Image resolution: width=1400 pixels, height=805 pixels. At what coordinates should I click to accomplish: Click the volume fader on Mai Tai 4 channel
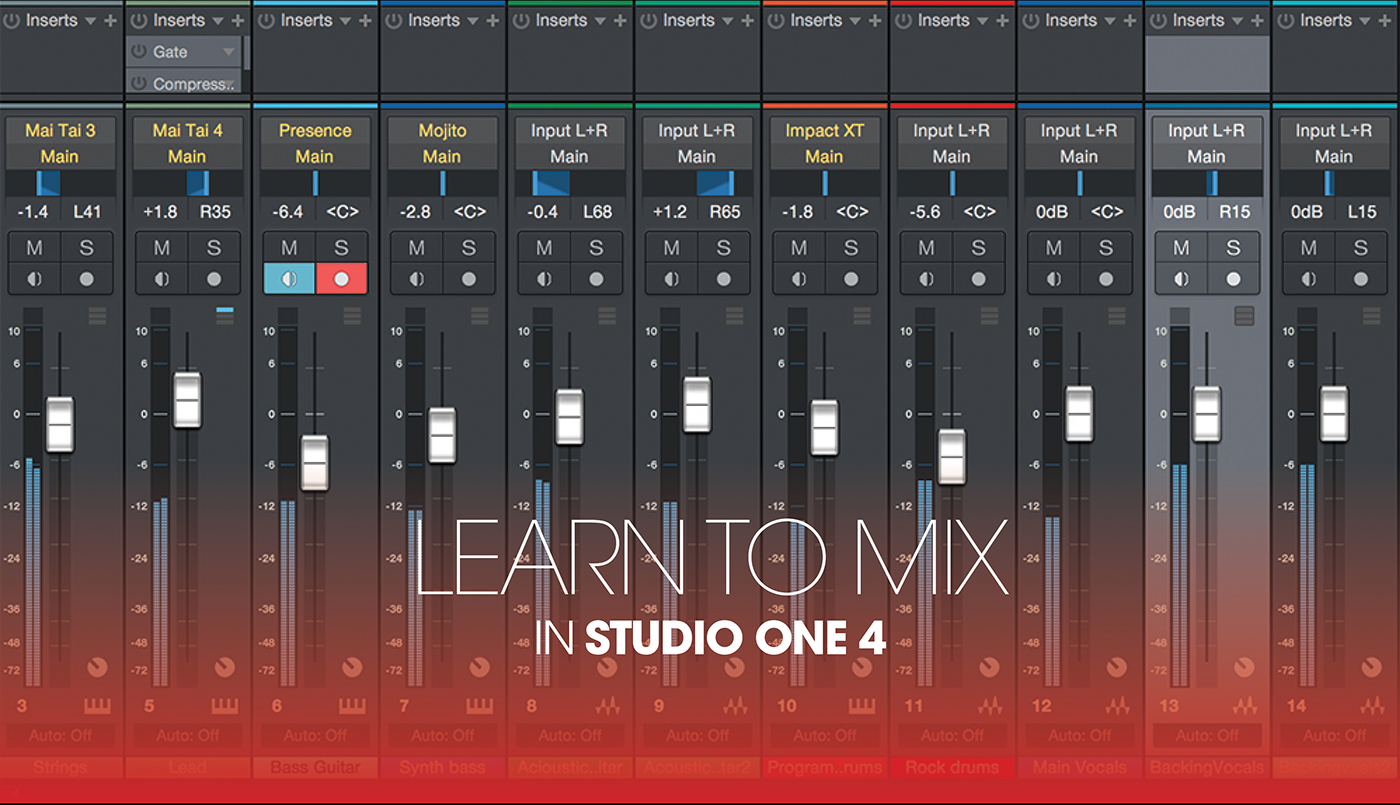tap(187, 400)
